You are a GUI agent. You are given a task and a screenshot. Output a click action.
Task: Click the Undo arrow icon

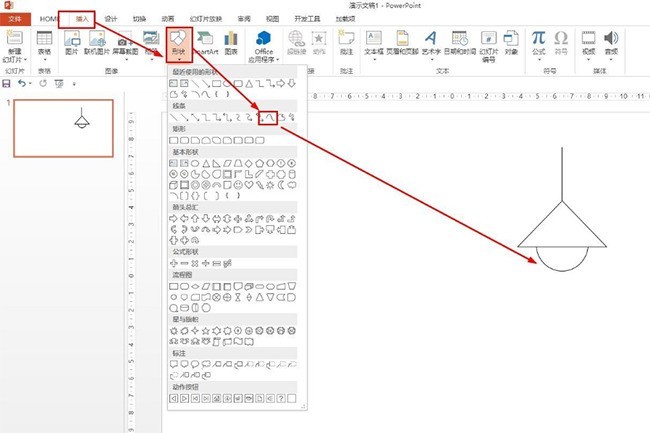[x=22, y=84]
